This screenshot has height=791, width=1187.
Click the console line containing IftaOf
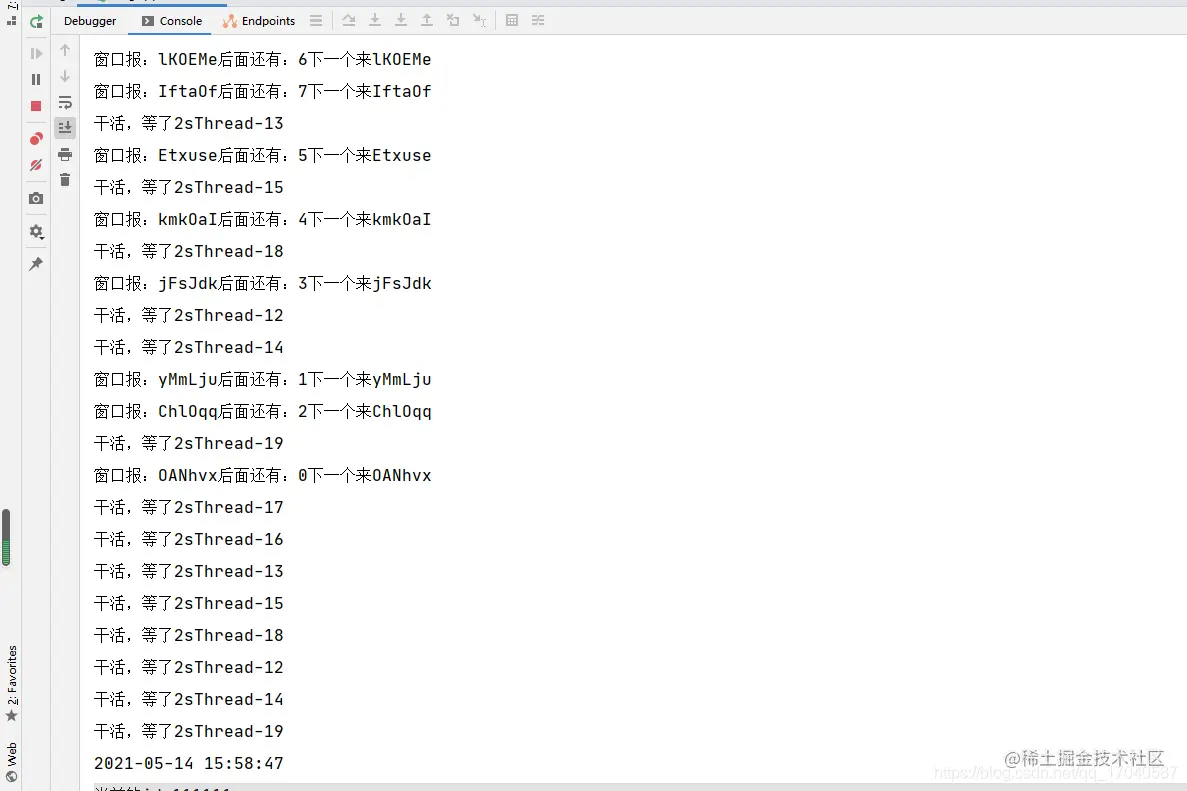click(x=262, y=91)
